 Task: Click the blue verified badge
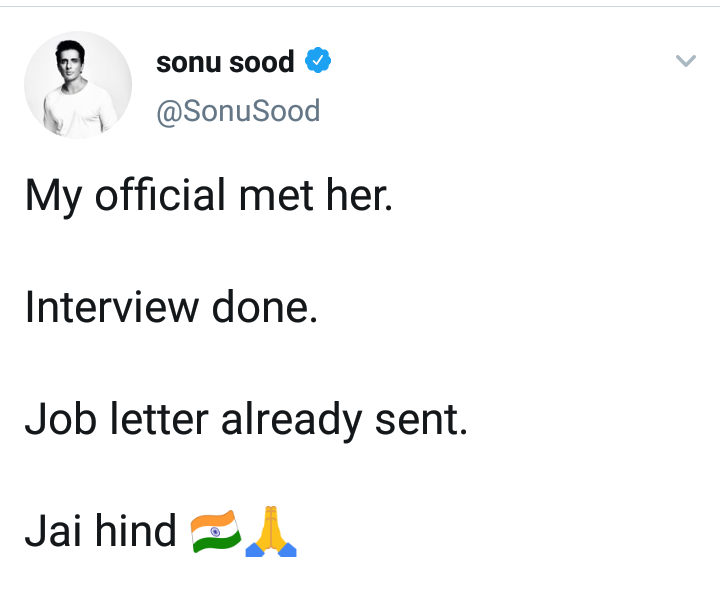(317, 62)
